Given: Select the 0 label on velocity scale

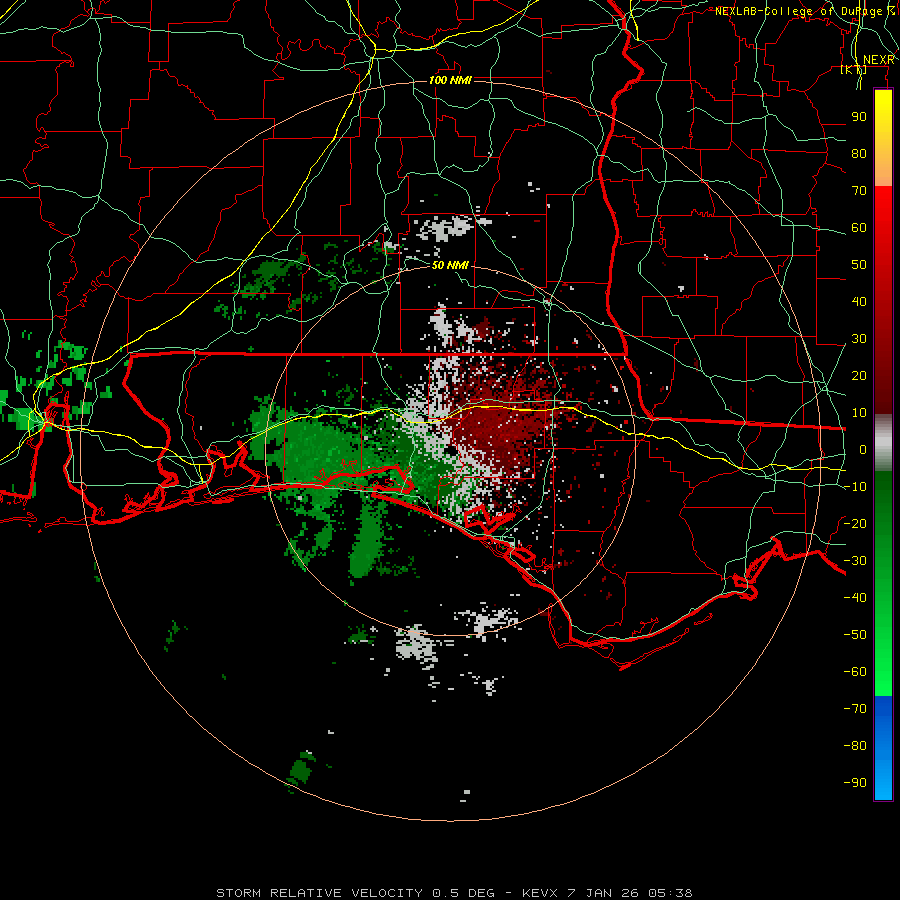Looking at the screenshot, I should coord(863,450).
